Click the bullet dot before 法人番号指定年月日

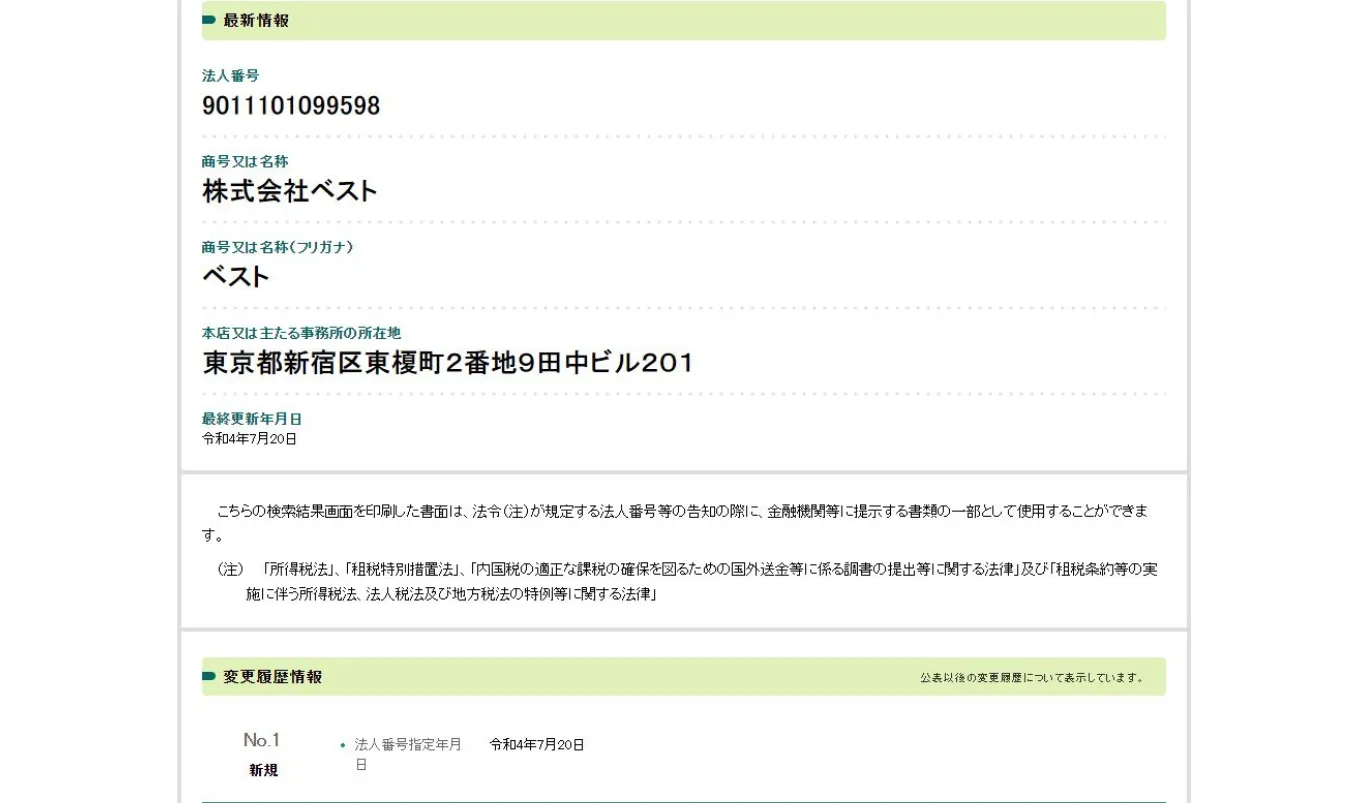point(343,745)
